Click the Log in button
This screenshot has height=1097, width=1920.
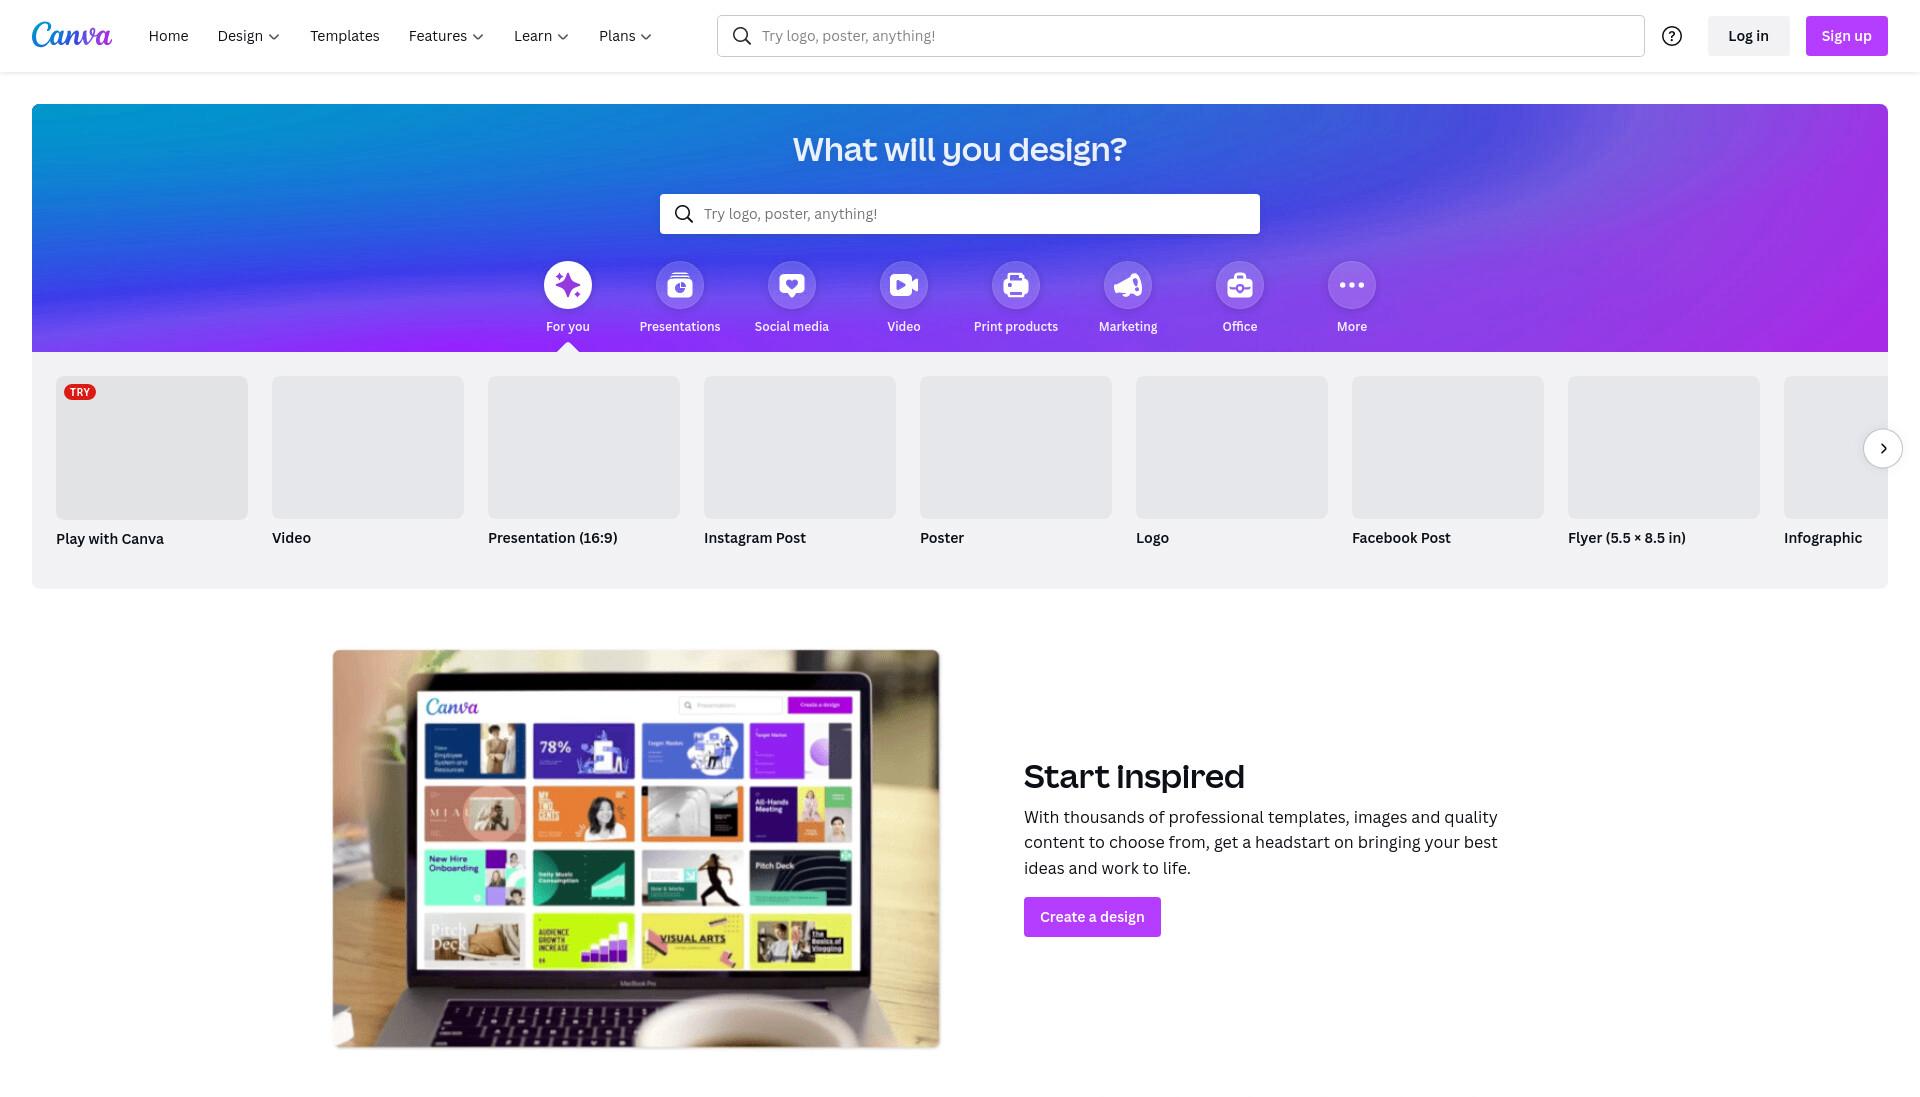point(1748,36)
